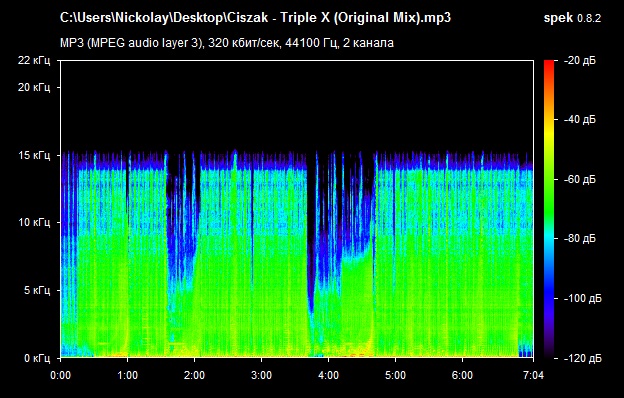
Task: Click the 0:00 time axis label
Action: point(60,375)
